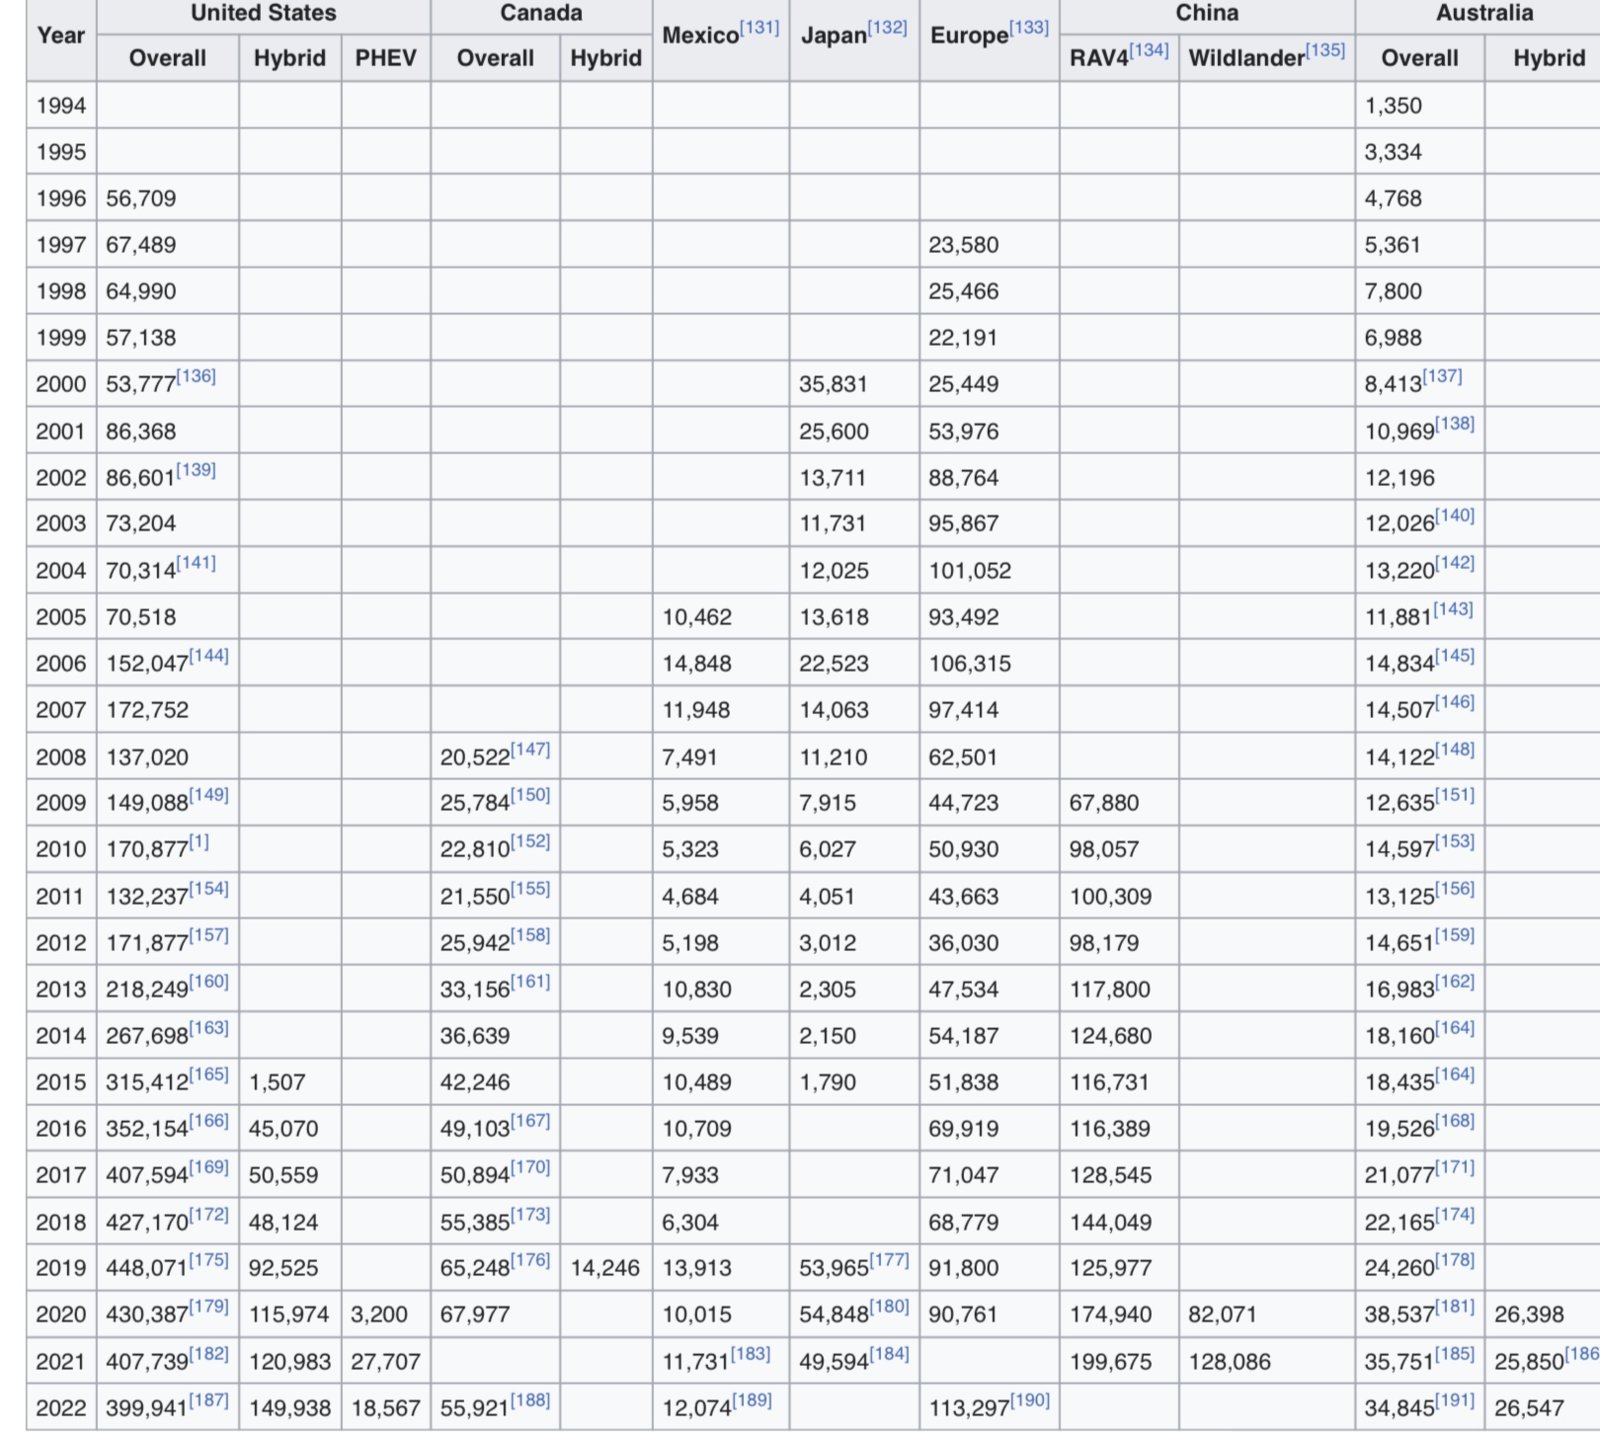The width and height of the screenshot is (1600, 1432).
Task: Select China RAV4 value 199,675
Action: tap(1110, 1362)
